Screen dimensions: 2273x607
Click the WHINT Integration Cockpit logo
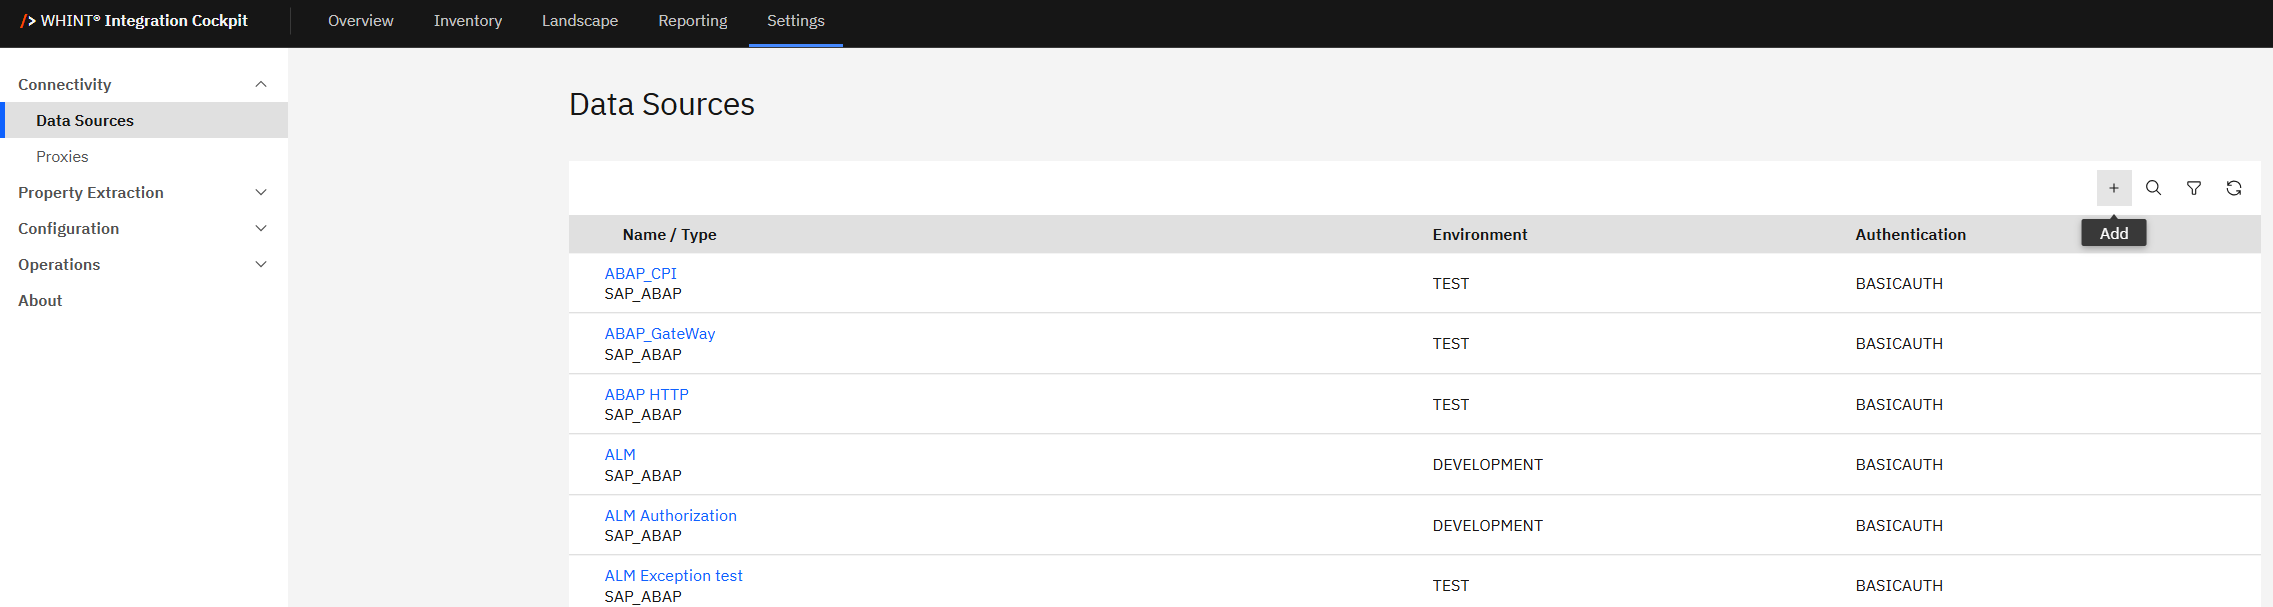coord(134,21)
